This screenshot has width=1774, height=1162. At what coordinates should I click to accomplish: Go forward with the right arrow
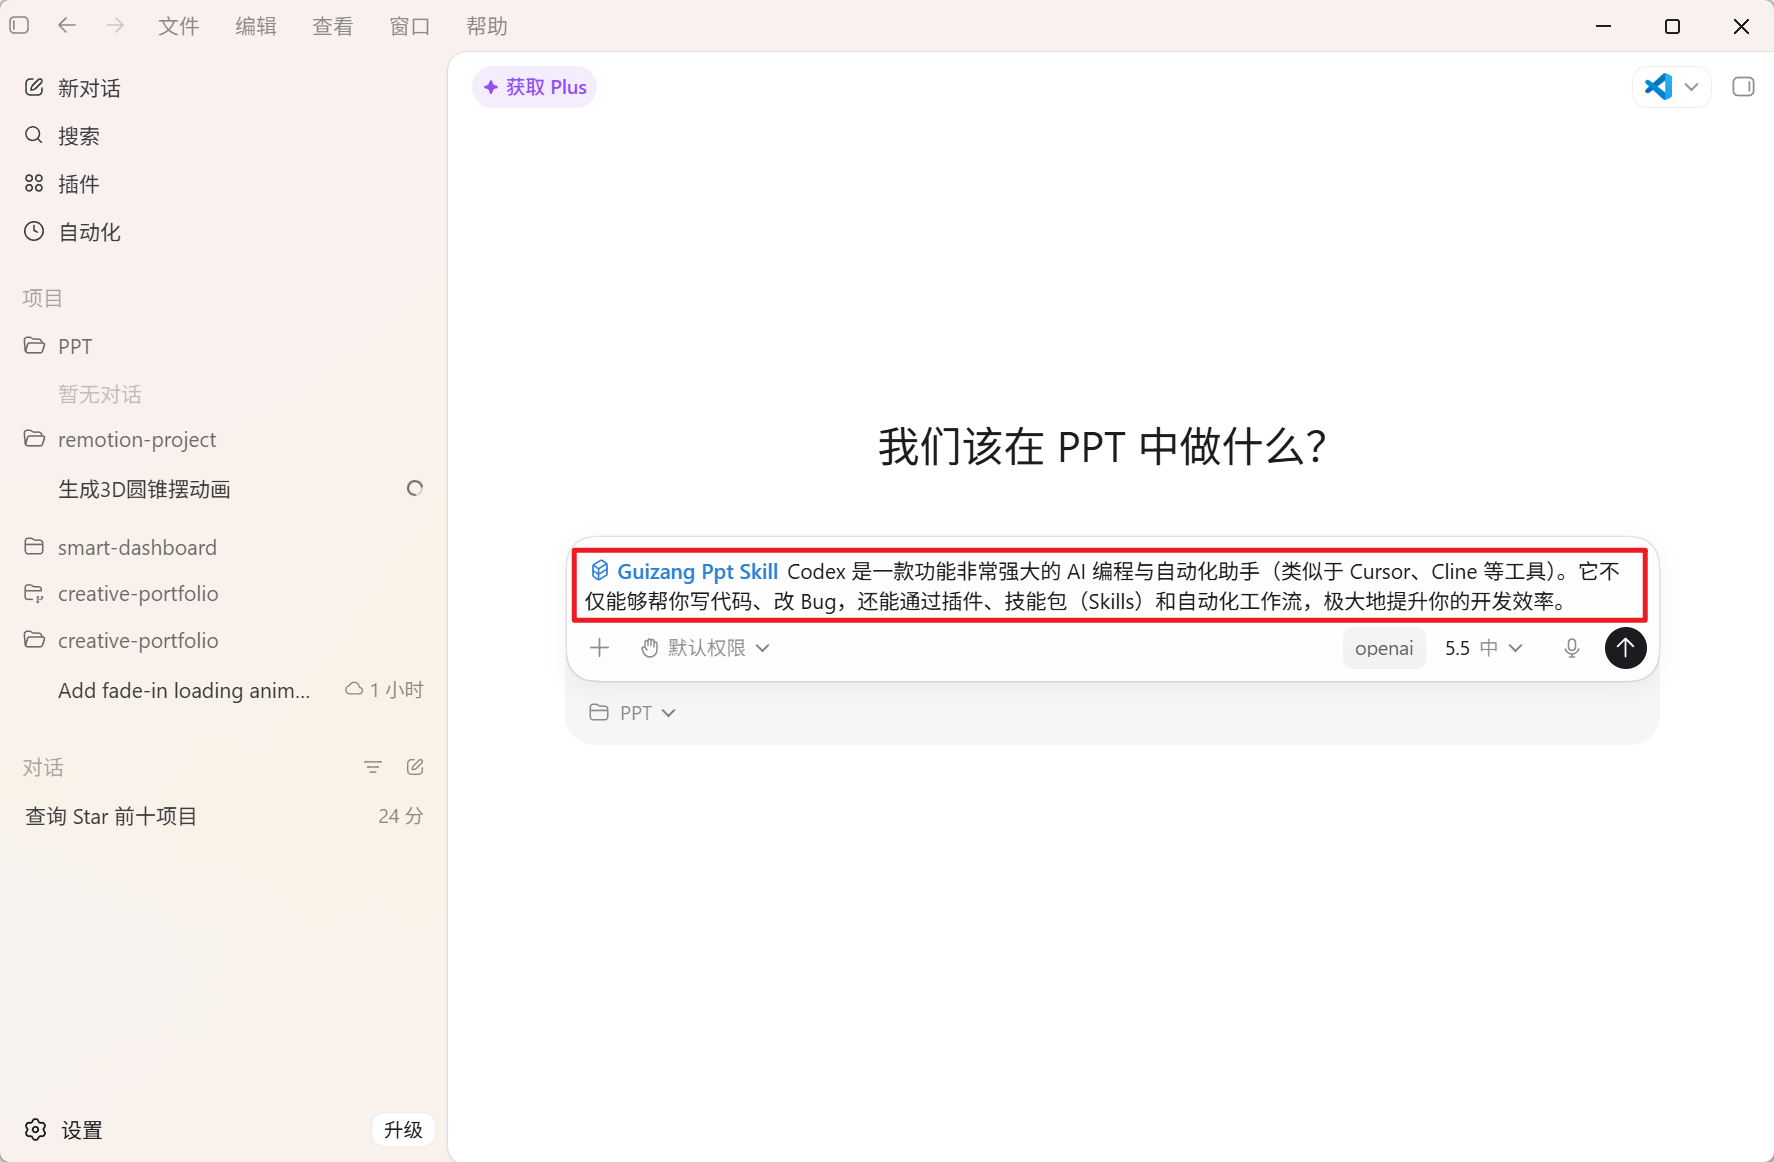tap(116, 26)
